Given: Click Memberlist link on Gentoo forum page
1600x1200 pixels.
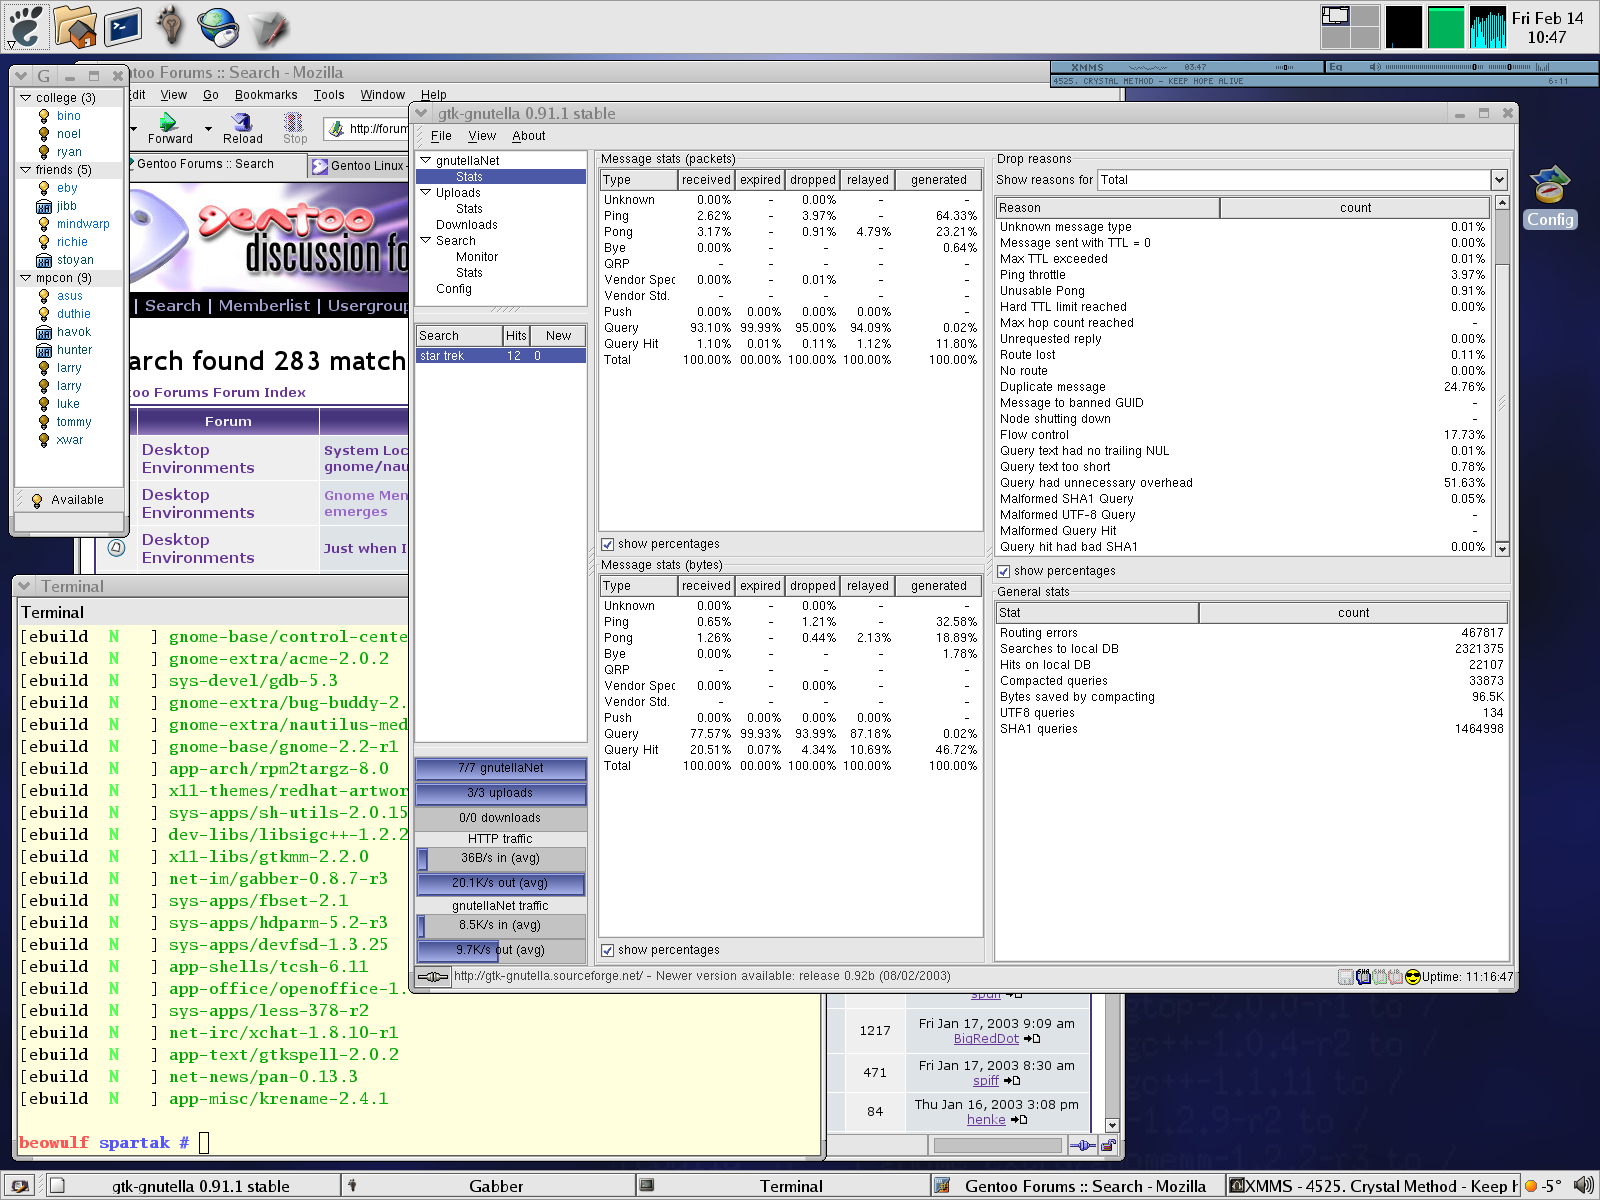Looking at the screenshot, I should pyautogui.click(x=264, y=305).
